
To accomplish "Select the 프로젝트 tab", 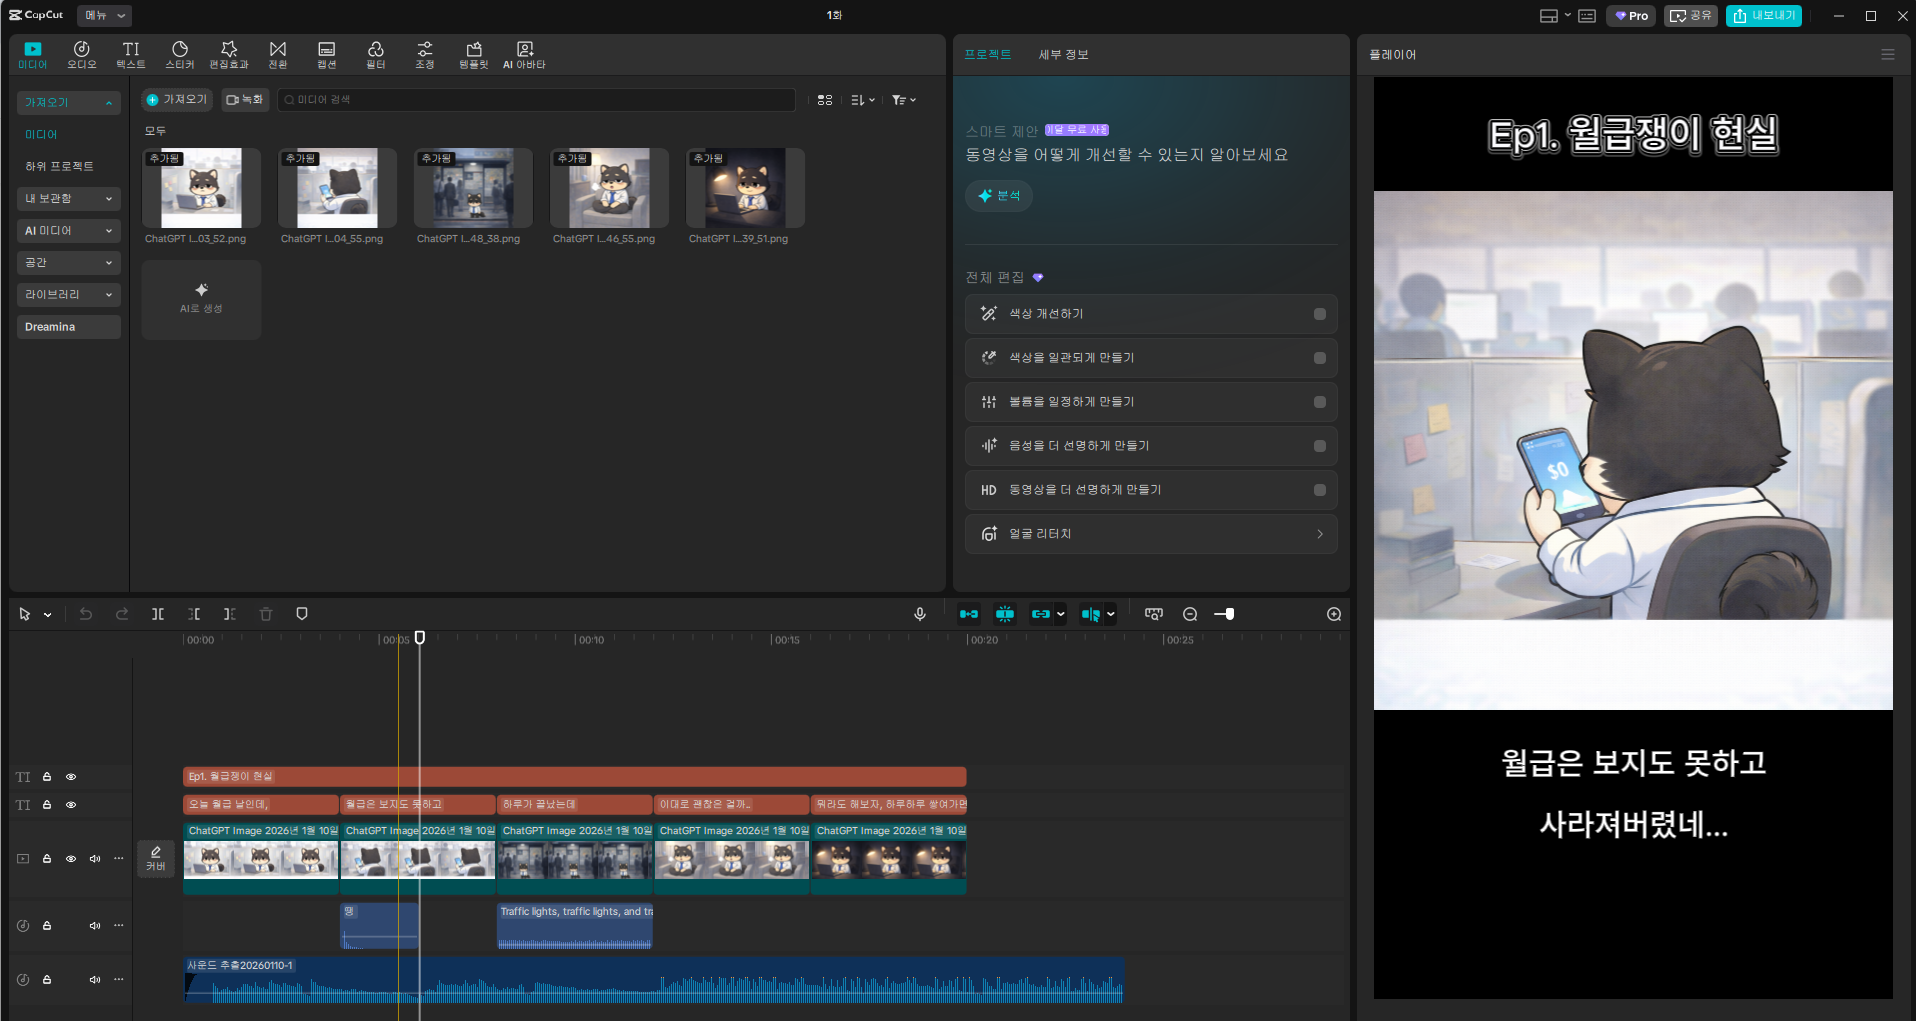I will point(988,55).
